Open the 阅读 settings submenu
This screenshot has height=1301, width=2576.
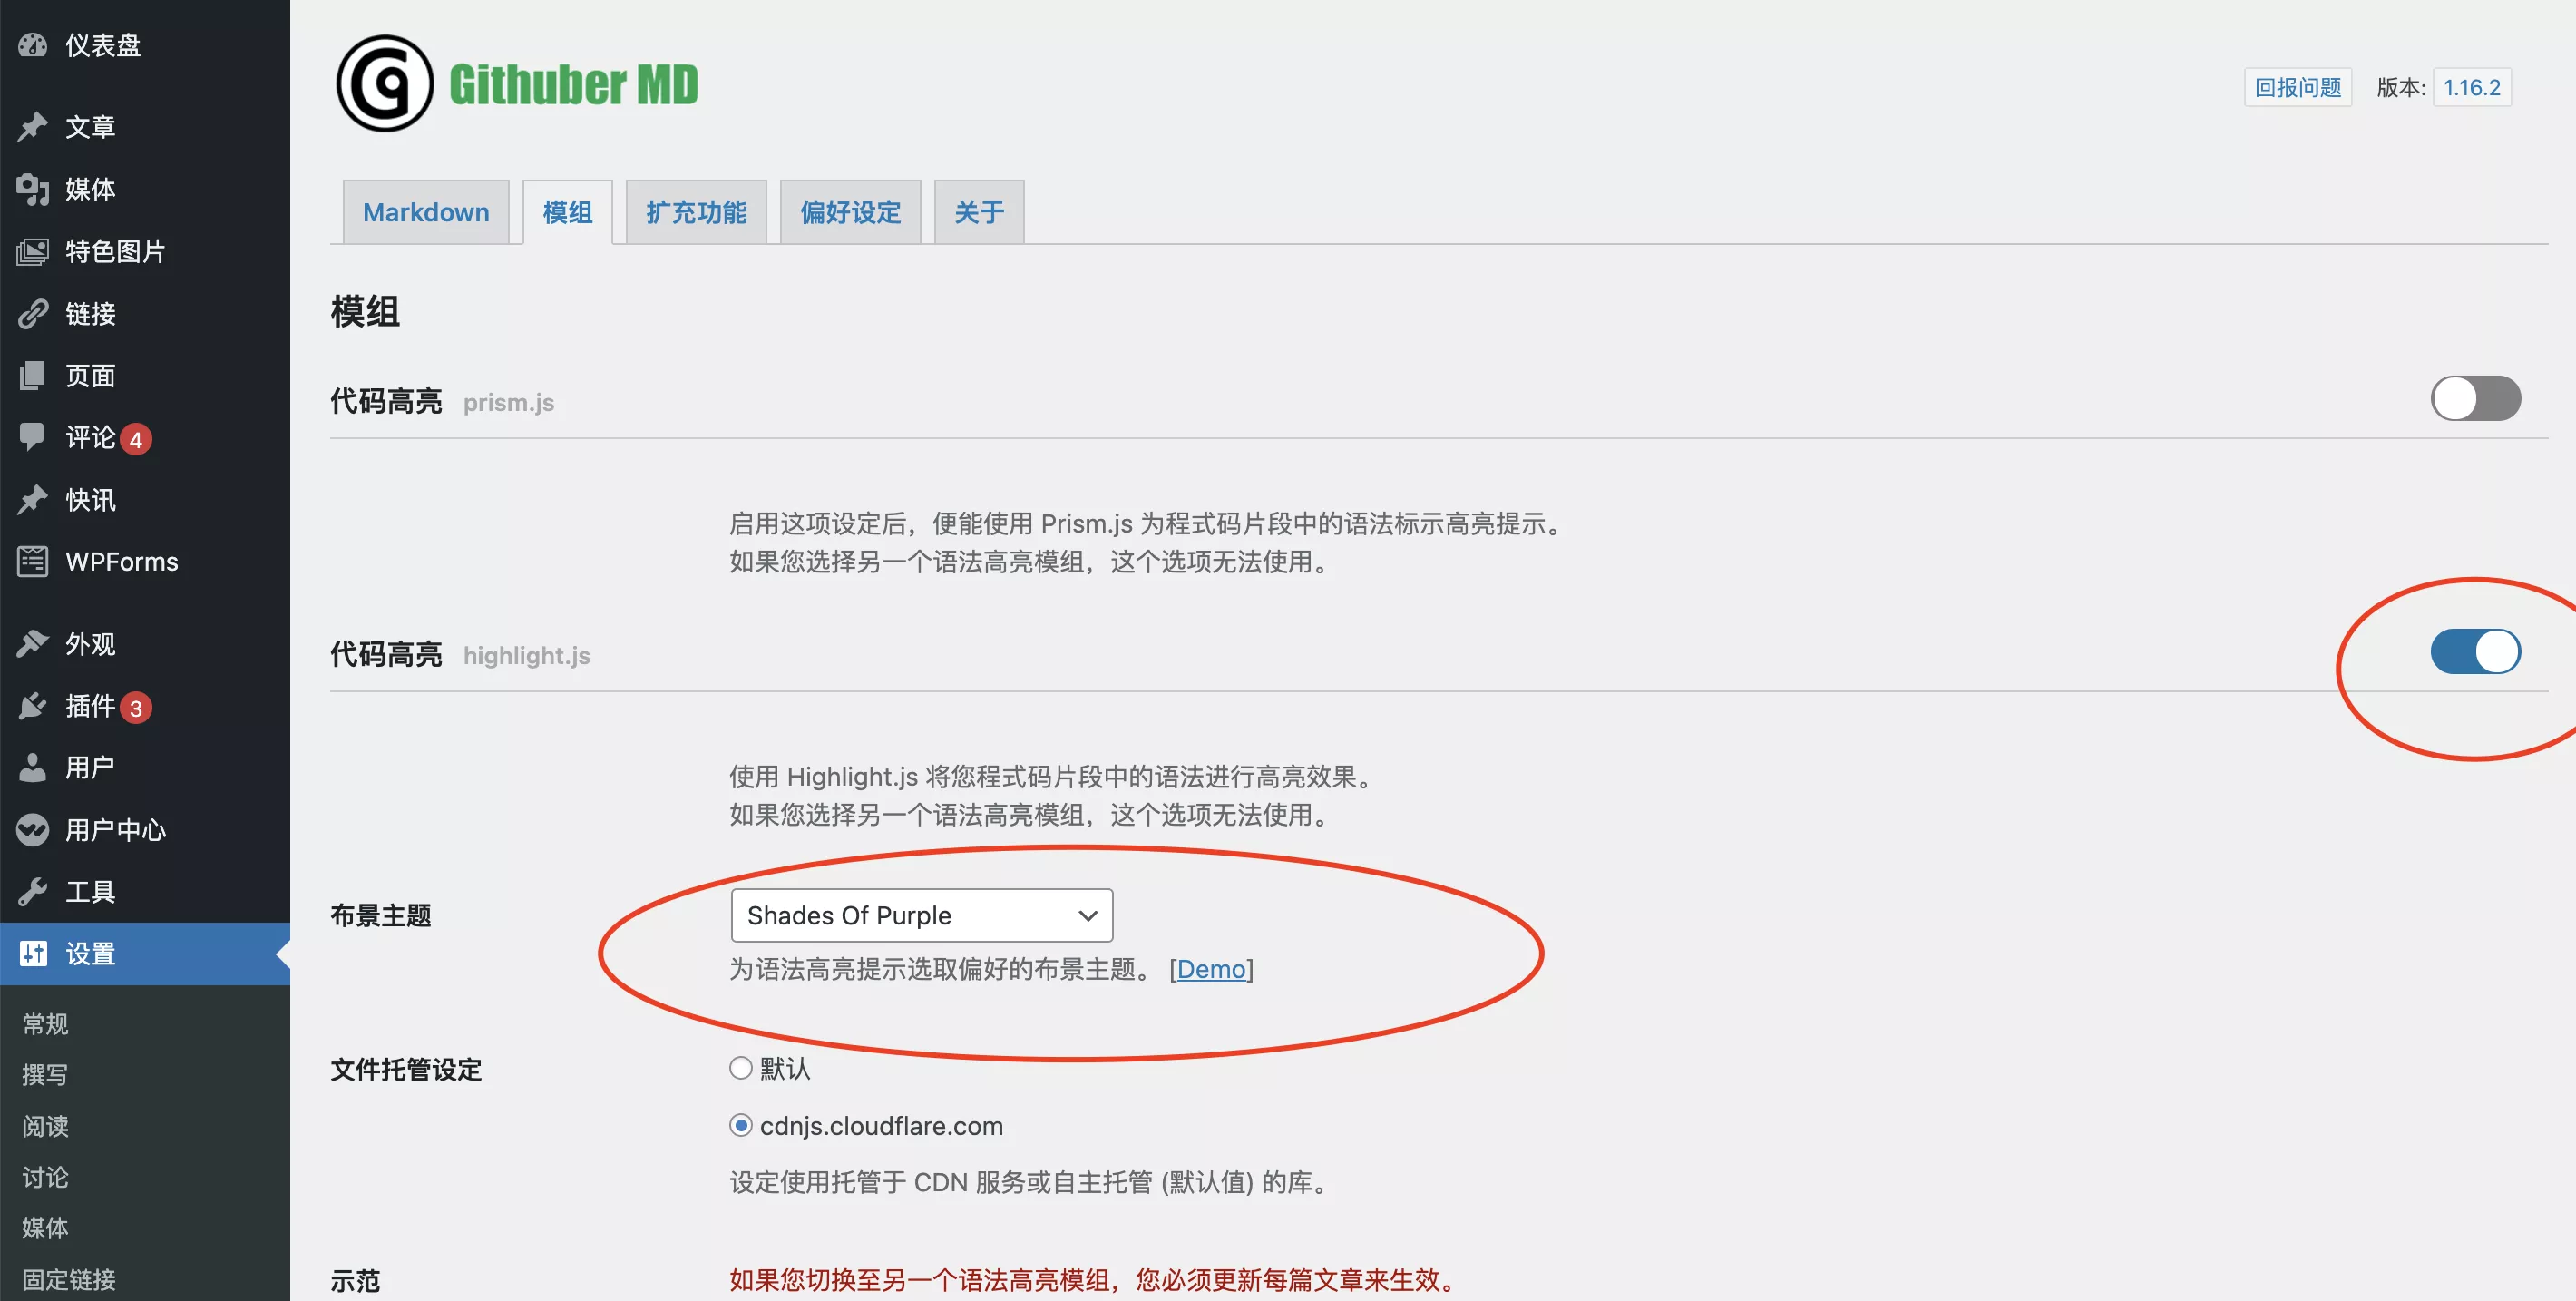coord(45,1127)
